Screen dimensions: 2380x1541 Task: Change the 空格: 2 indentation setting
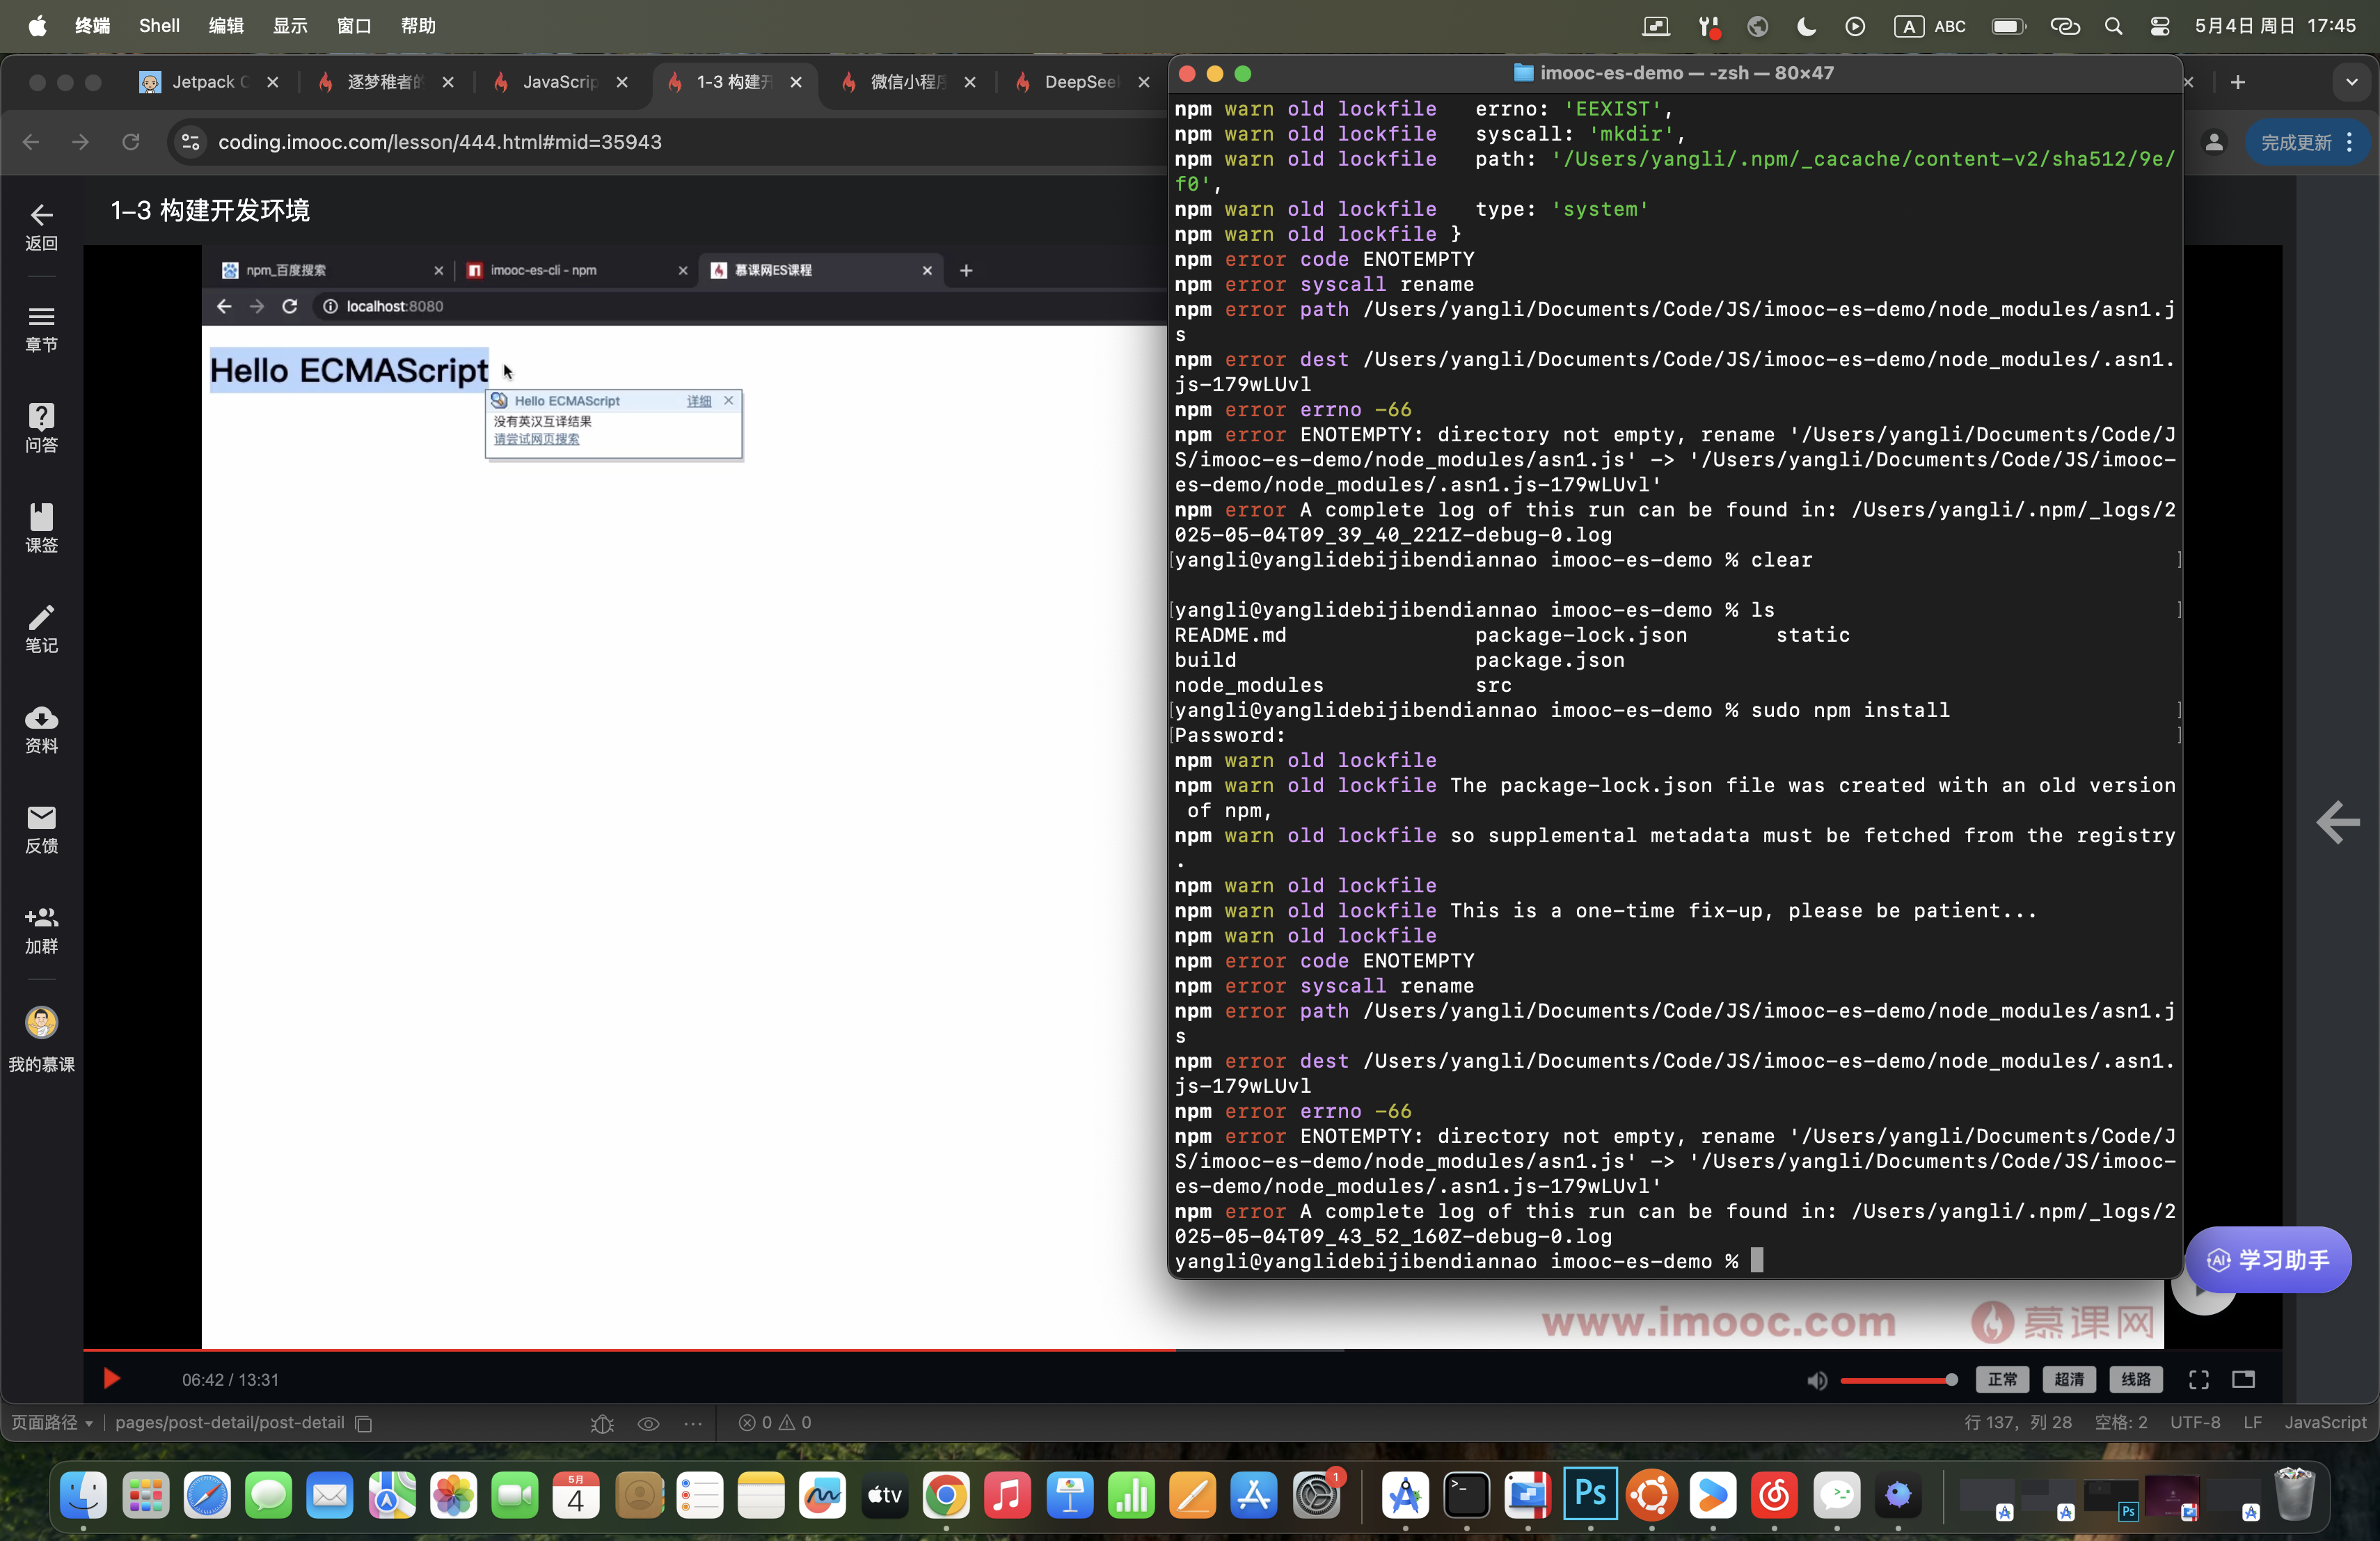pos(2120,1422)
